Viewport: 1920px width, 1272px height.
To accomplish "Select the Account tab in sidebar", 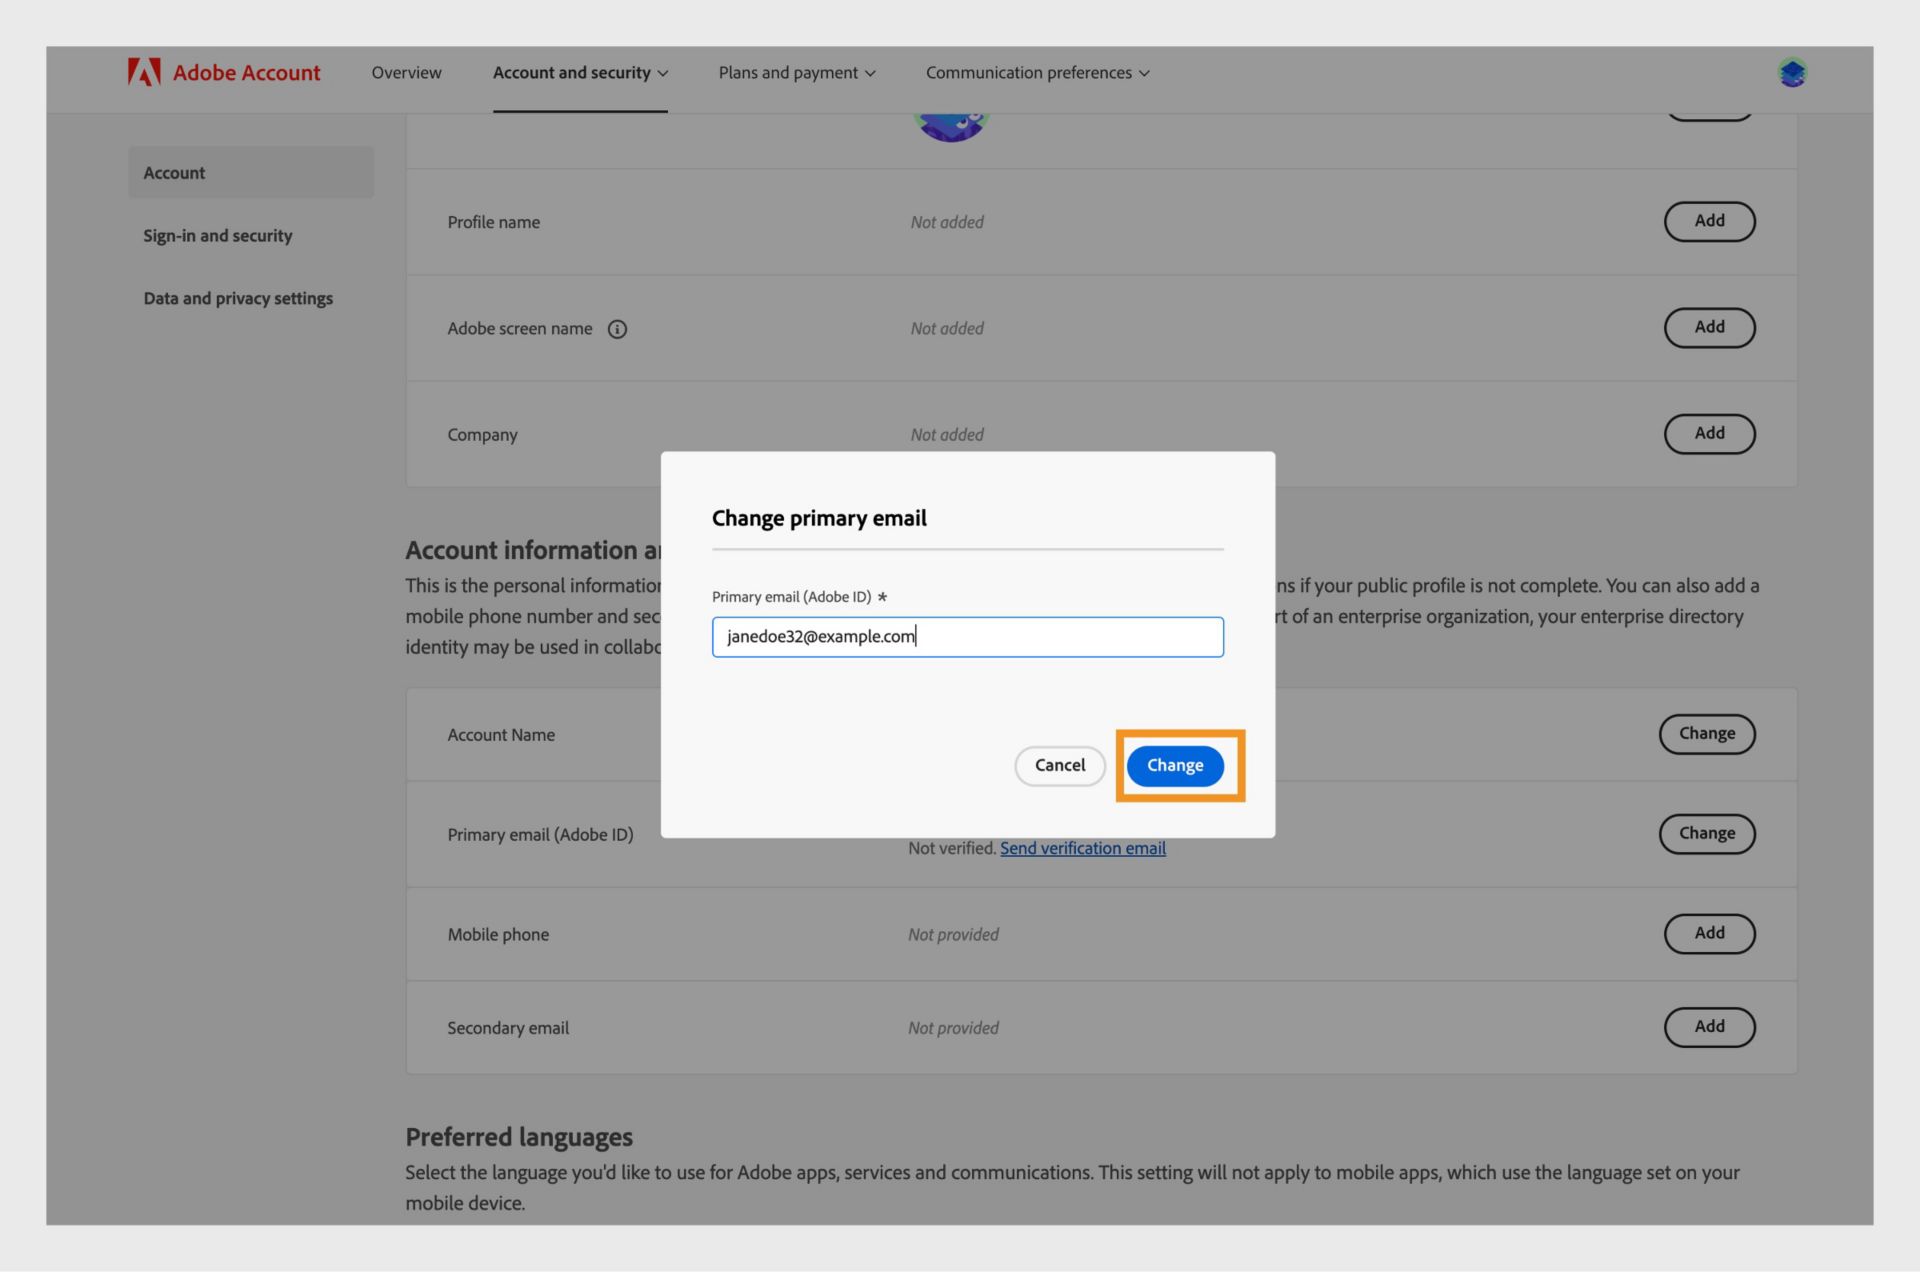I will tap(173, 170).
